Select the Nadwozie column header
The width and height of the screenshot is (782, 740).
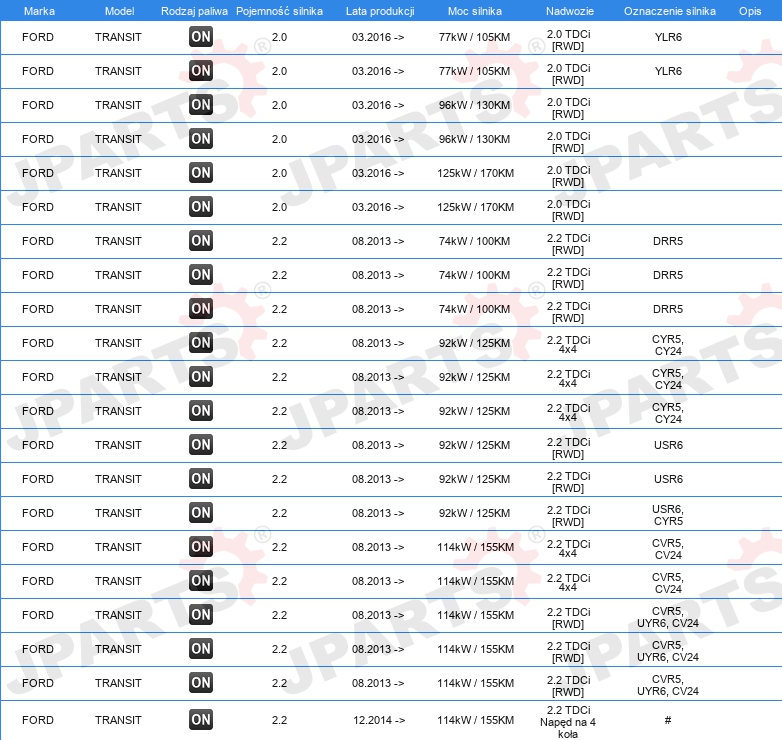pos(570,11)
